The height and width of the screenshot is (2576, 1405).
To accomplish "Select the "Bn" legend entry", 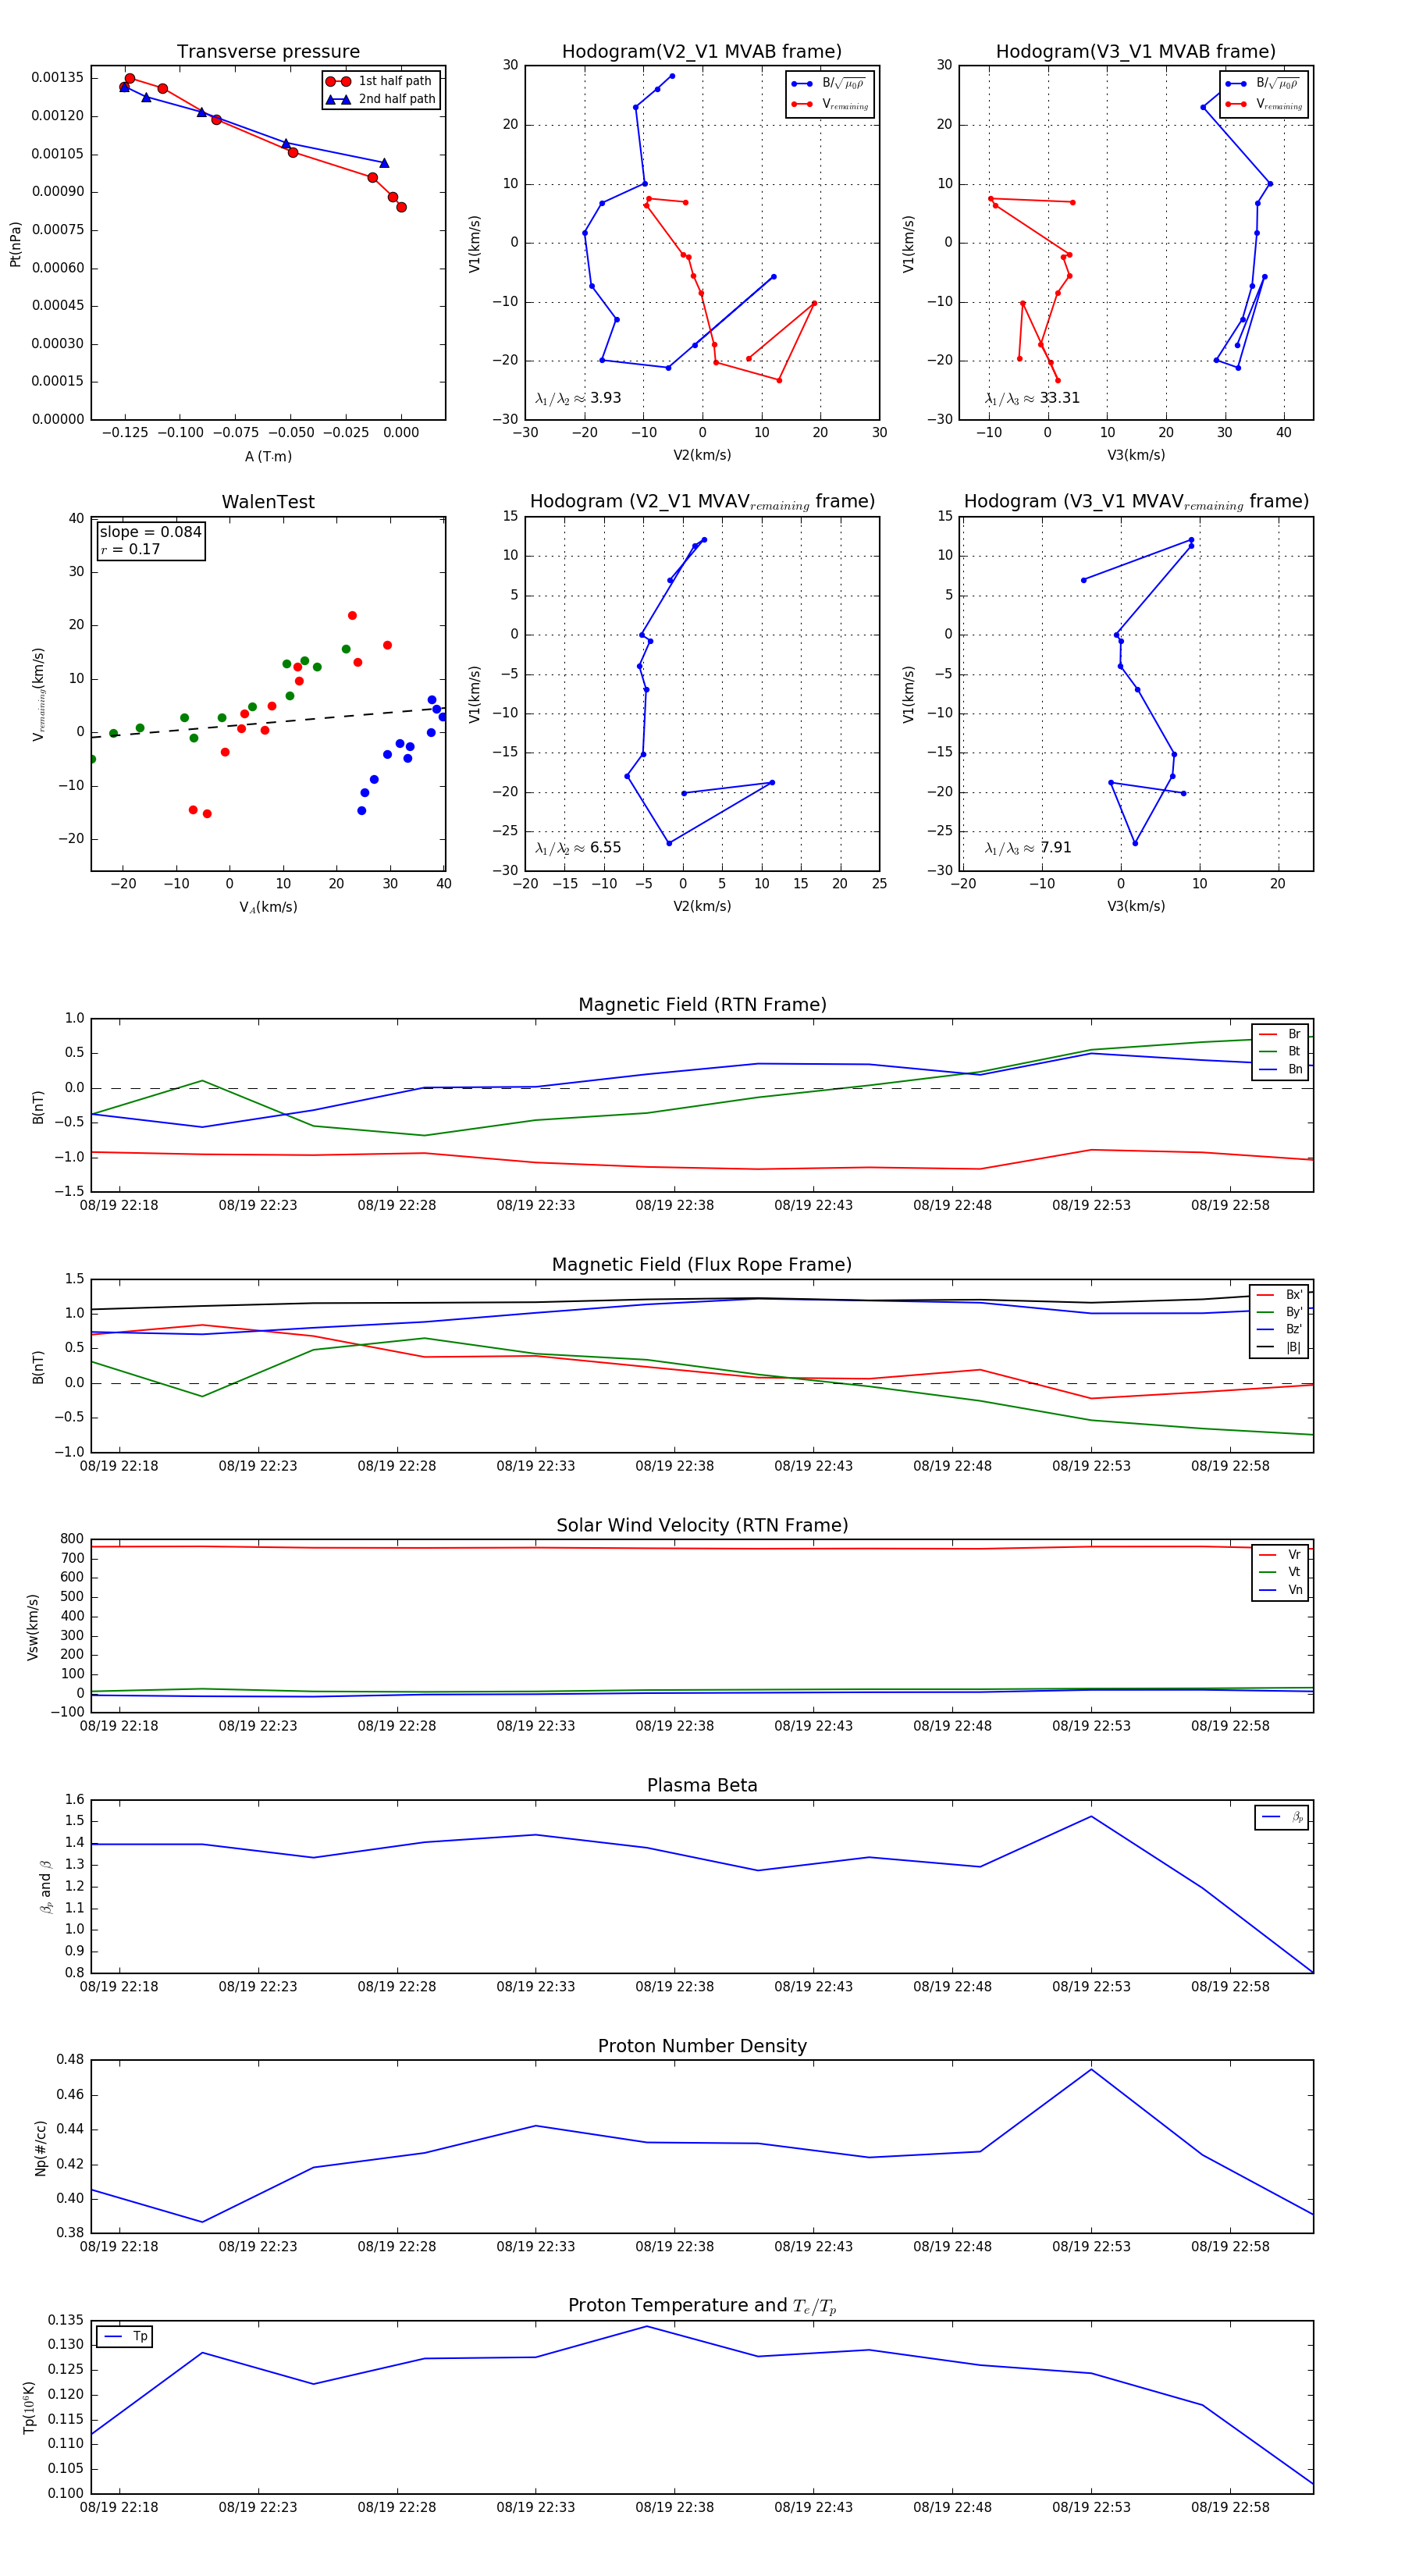I will [x=1280, y=1070].
